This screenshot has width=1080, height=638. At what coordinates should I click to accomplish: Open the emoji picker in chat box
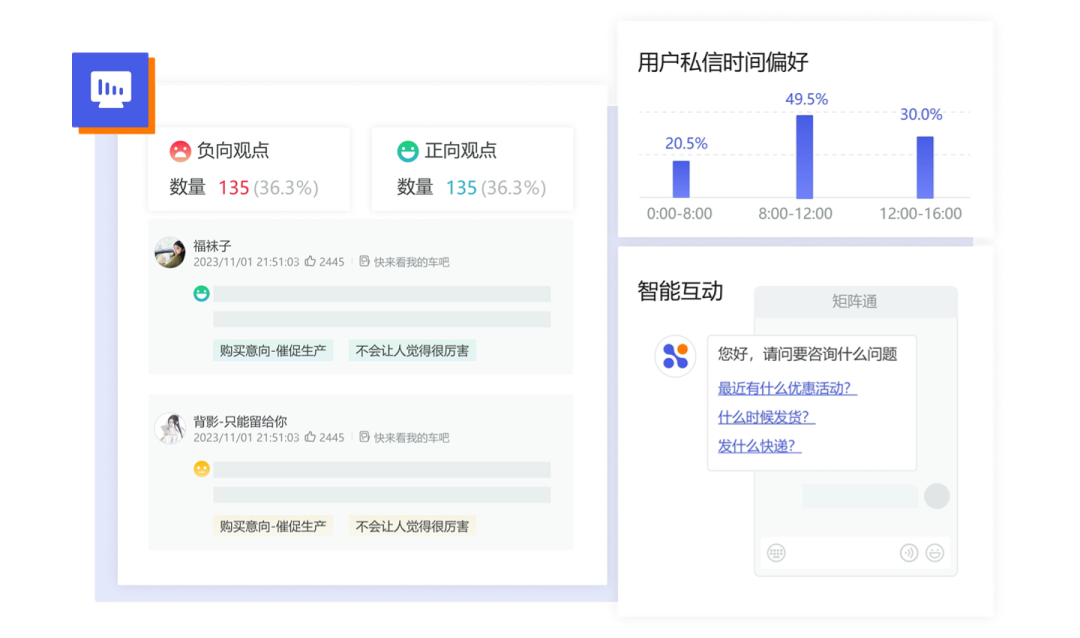[x=935, y=553]
